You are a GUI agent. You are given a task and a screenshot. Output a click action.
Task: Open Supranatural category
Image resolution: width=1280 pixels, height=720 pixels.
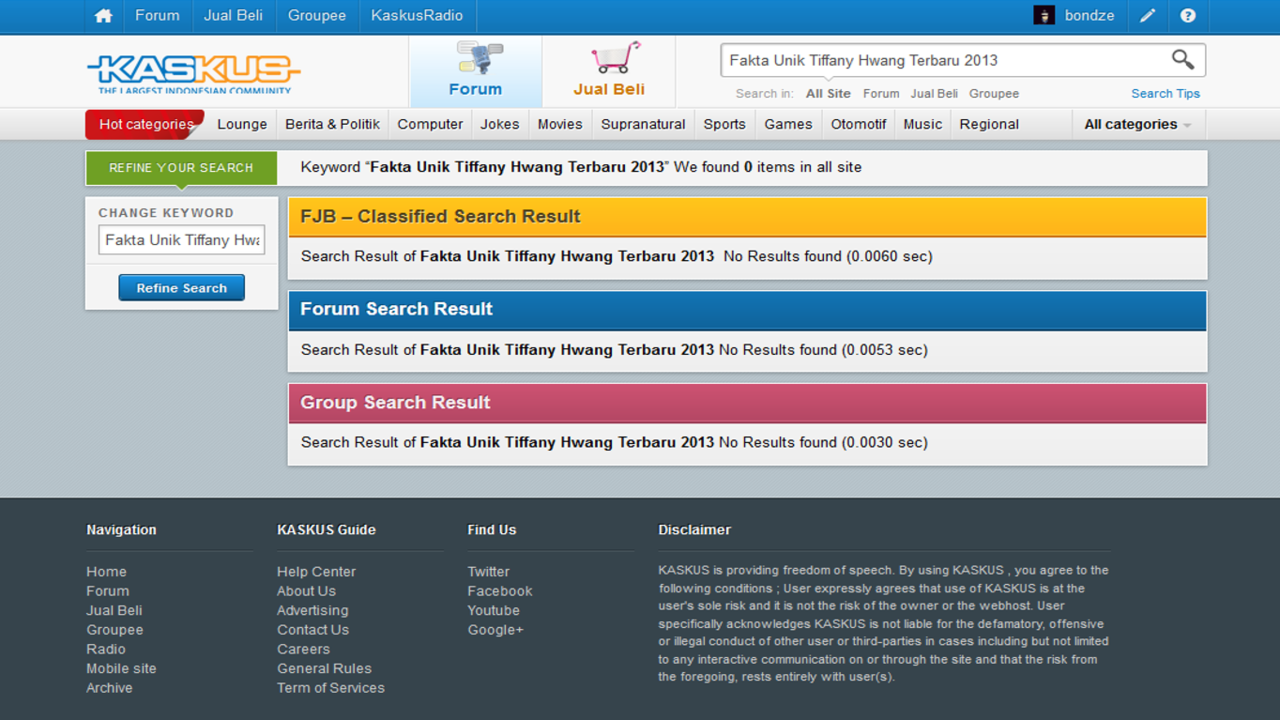coord(643,125)
